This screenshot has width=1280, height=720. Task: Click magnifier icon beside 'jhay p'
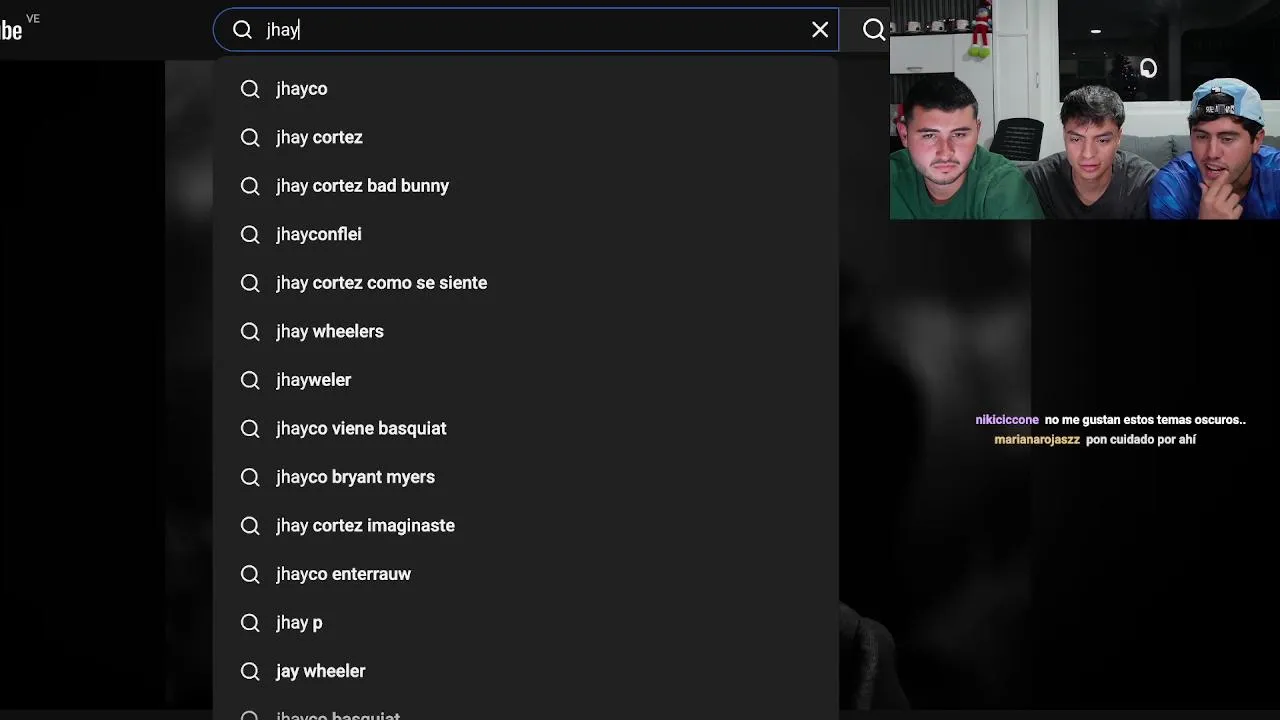[250, 622]
